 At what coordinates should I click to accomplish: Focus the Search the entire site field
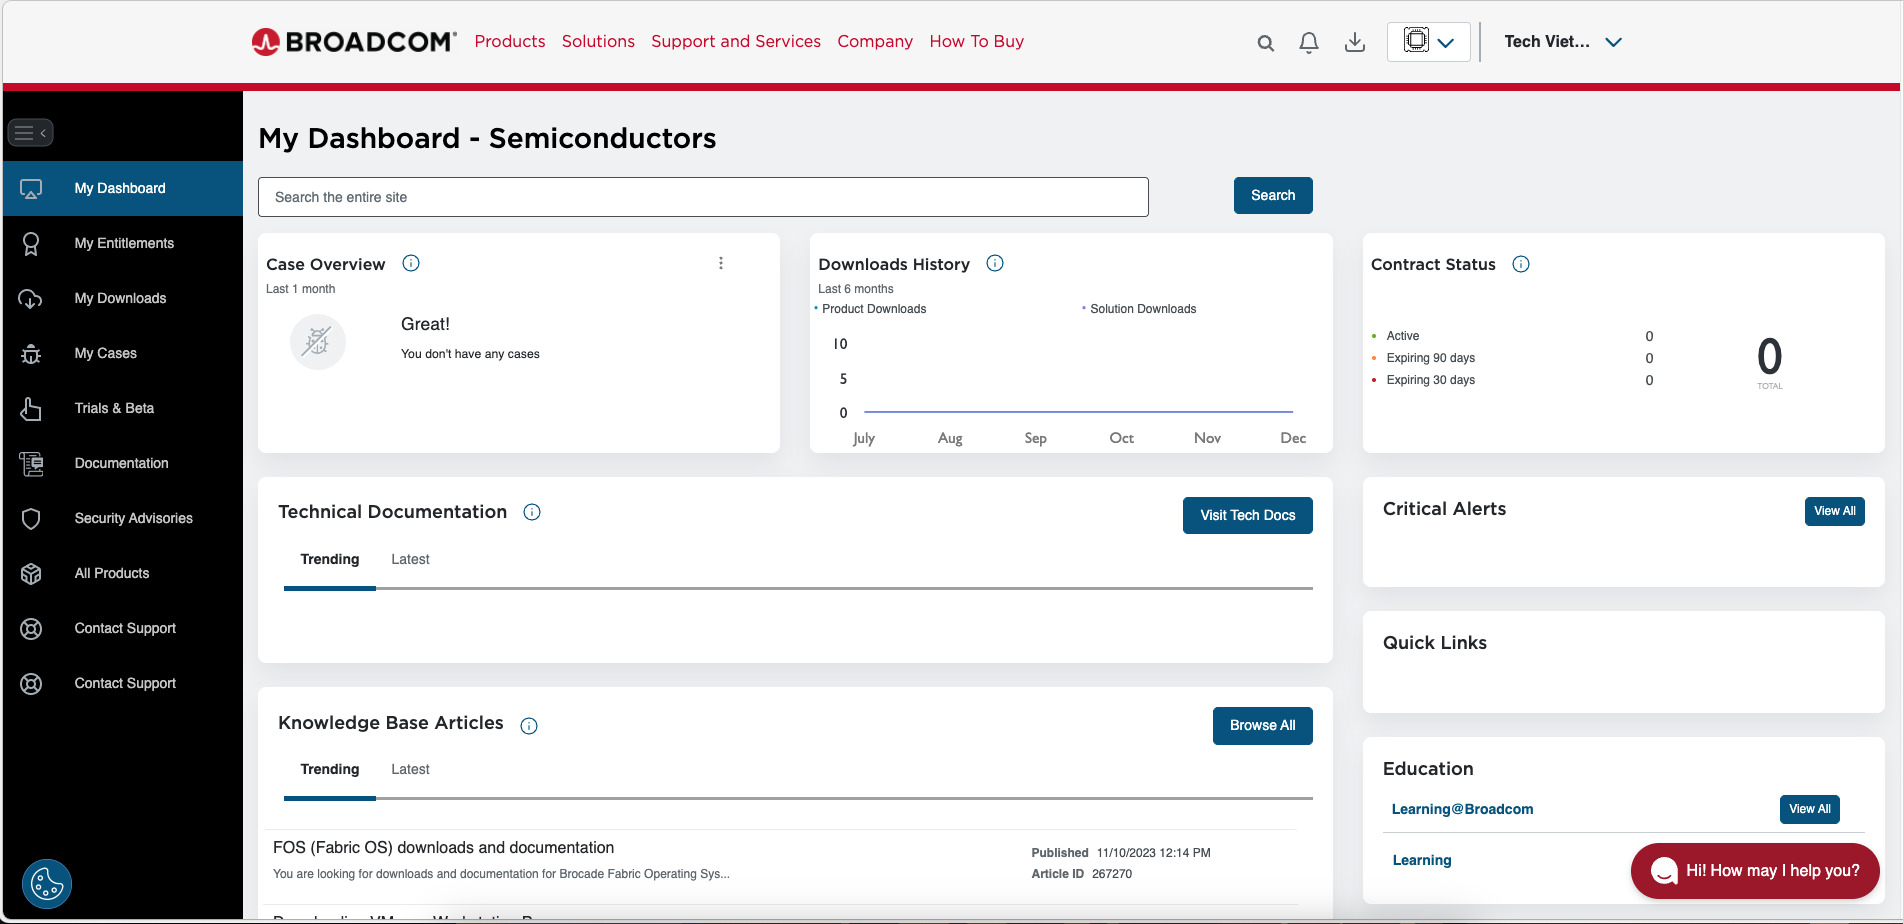pos(703,197)
